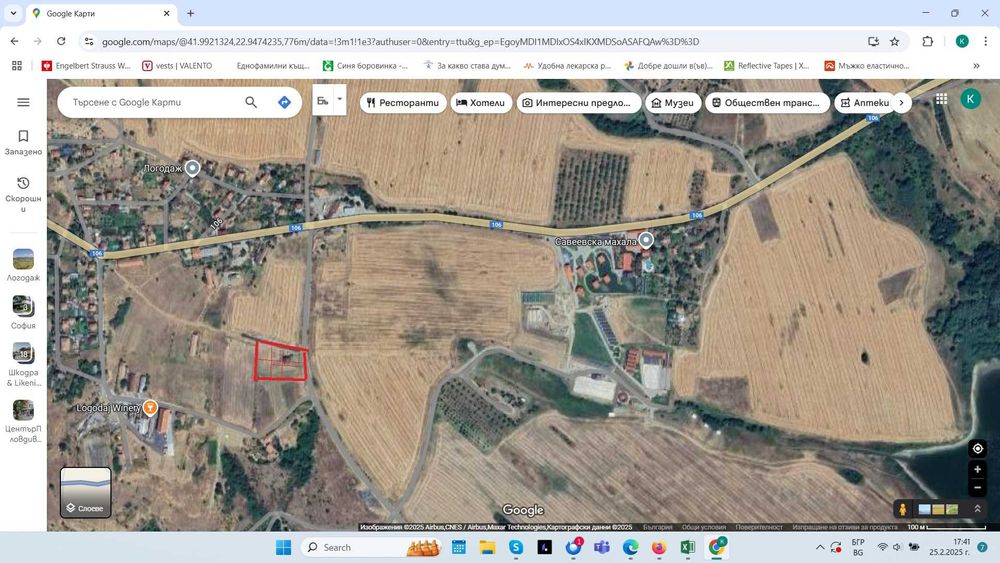1000x563 pixels.
Task: Click the 100 м map scale bar
Action: point(946,527)
